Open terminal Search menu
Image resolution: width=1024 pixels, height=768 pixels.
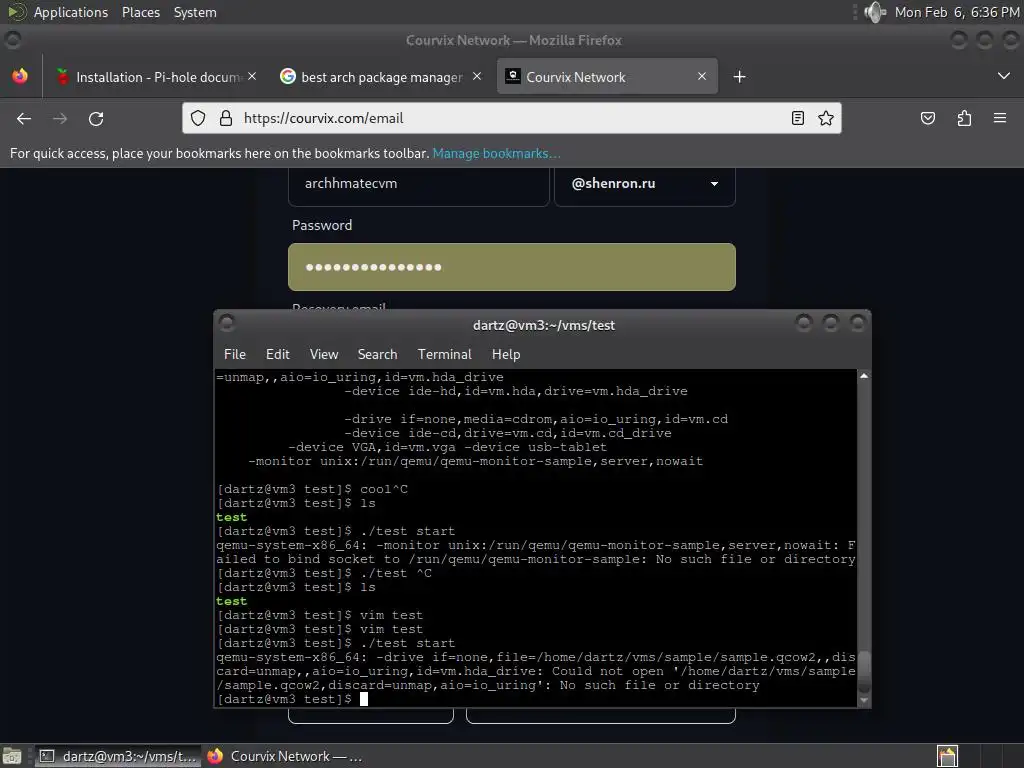[x=377, y=354]
